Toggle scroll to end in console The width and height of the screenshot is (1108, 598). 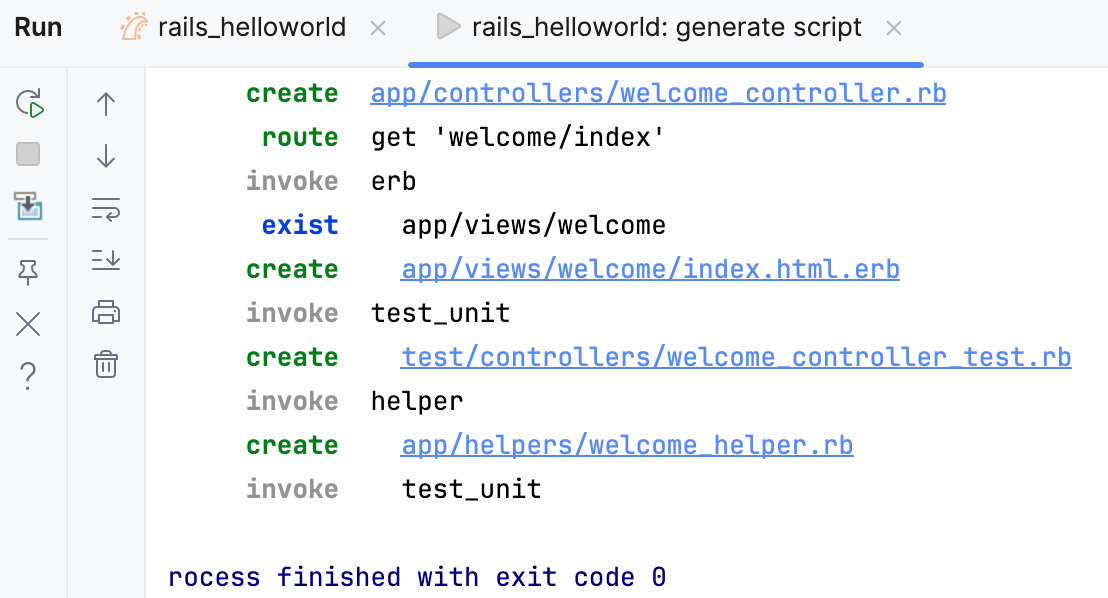click(105, 261)
